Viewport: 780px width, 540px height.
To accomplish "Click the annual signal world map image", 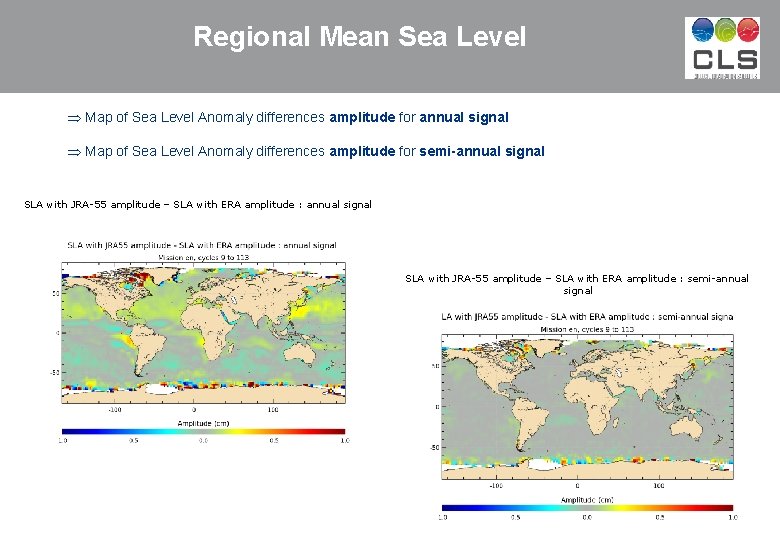I will click(203, 333).
